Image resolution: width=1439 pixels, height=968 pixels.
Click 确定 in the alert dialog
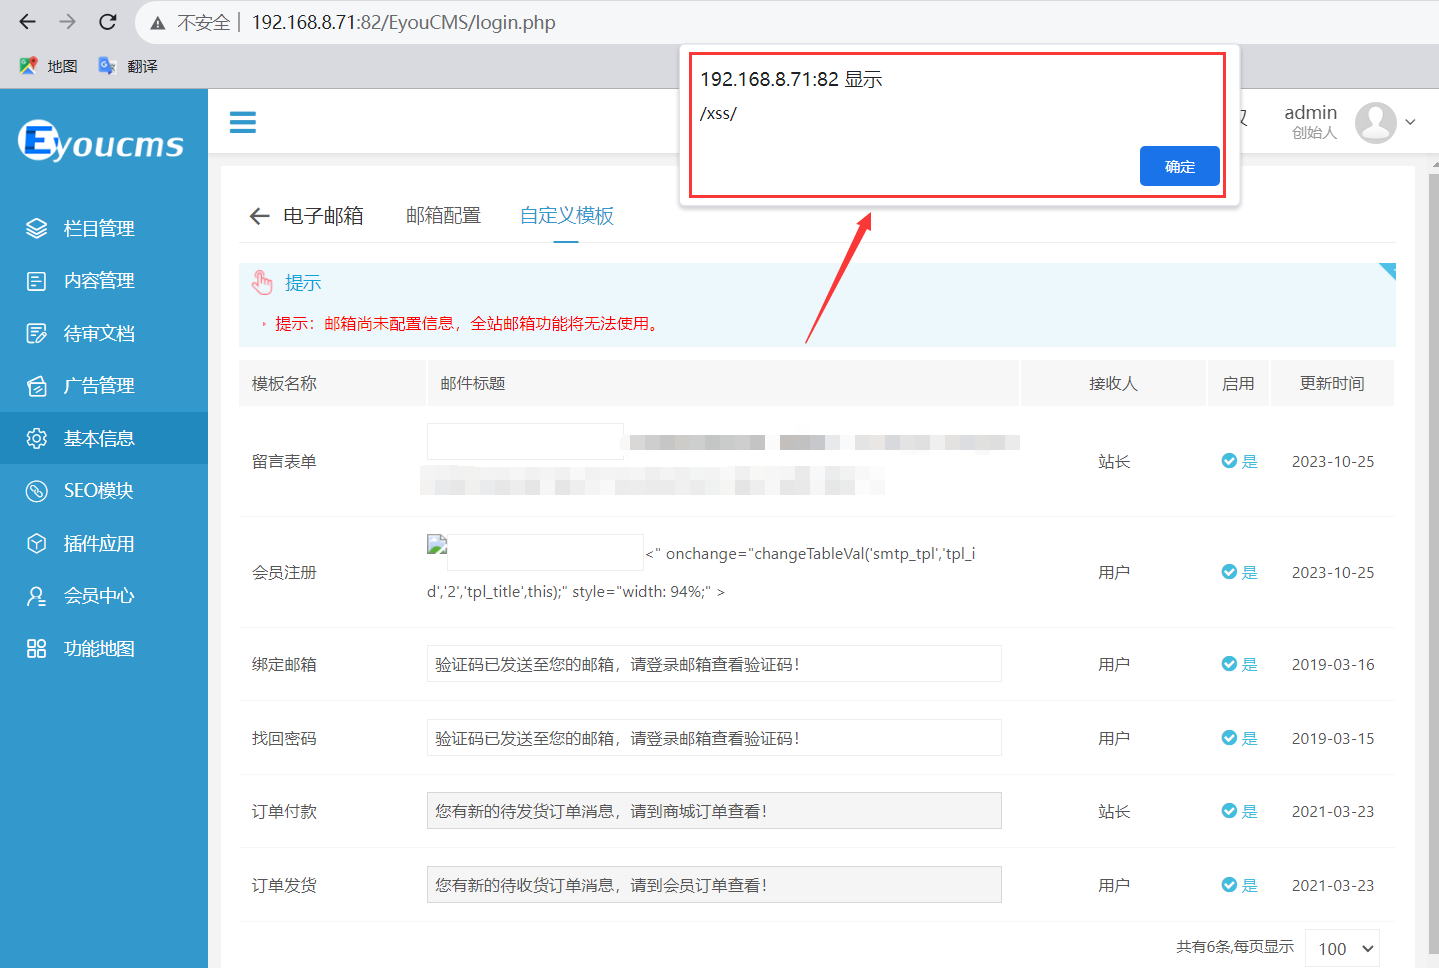pyautogui.click(x=1180, y=166)
